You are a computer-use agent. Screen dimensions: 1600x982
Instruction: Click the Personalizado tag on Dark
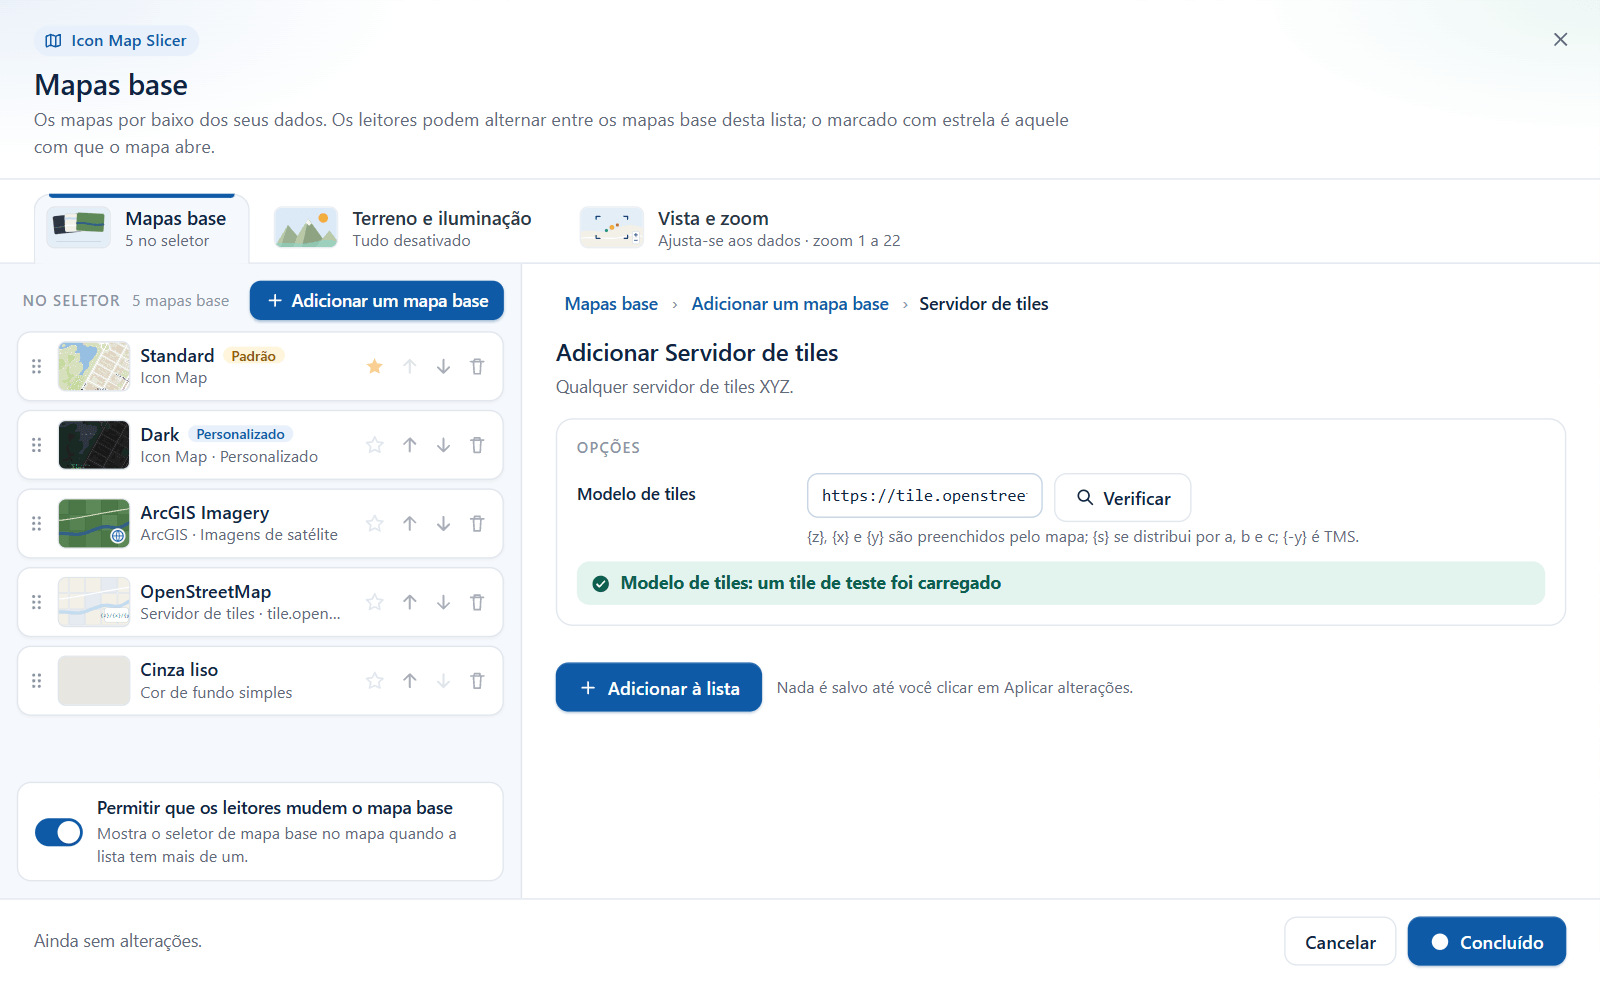[x=240, y=434]
